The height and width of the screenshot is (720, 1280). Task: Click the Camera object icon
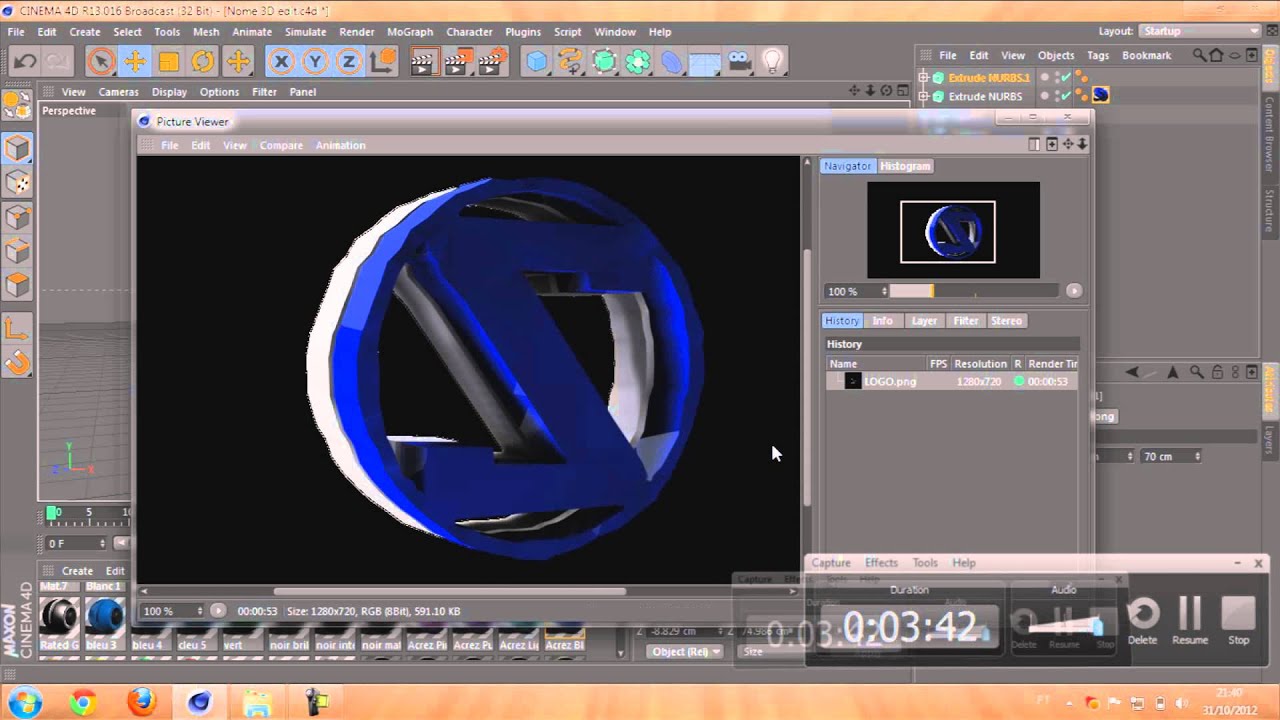[x=739, y=62]
